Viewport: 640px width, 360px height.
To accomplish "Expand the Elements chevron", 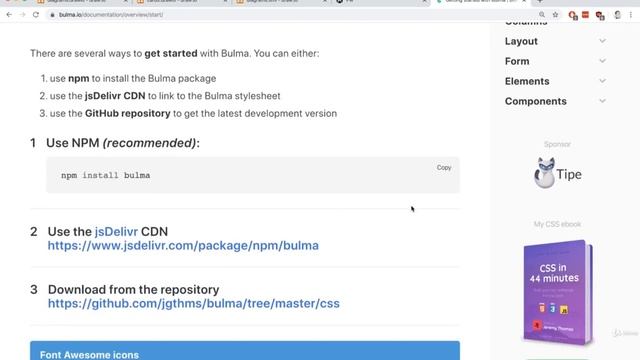I will [x=602, y=81].
